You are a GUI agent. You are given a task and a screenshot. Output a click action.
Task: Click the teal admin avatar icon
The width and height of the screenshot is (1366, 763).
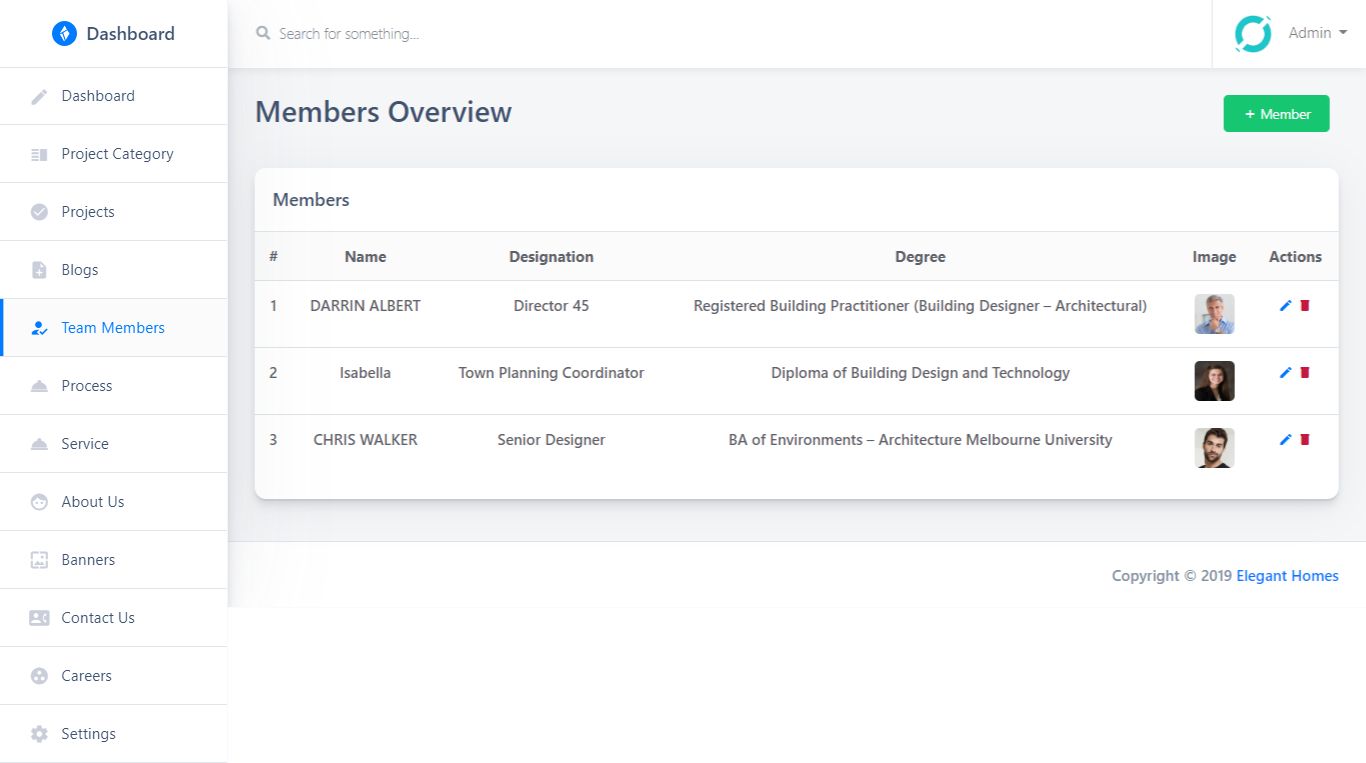tap(1253, 34)
